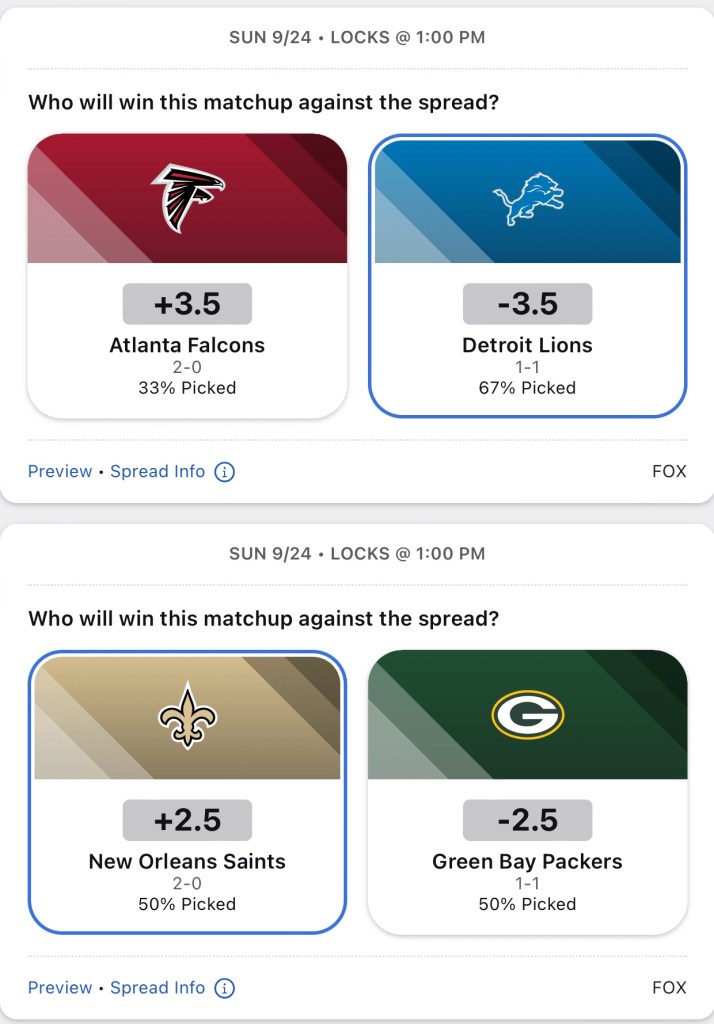The image size is (714, 1024).
Task: Click the Green Bay Packers logo
Action: [x=527, y=715]
